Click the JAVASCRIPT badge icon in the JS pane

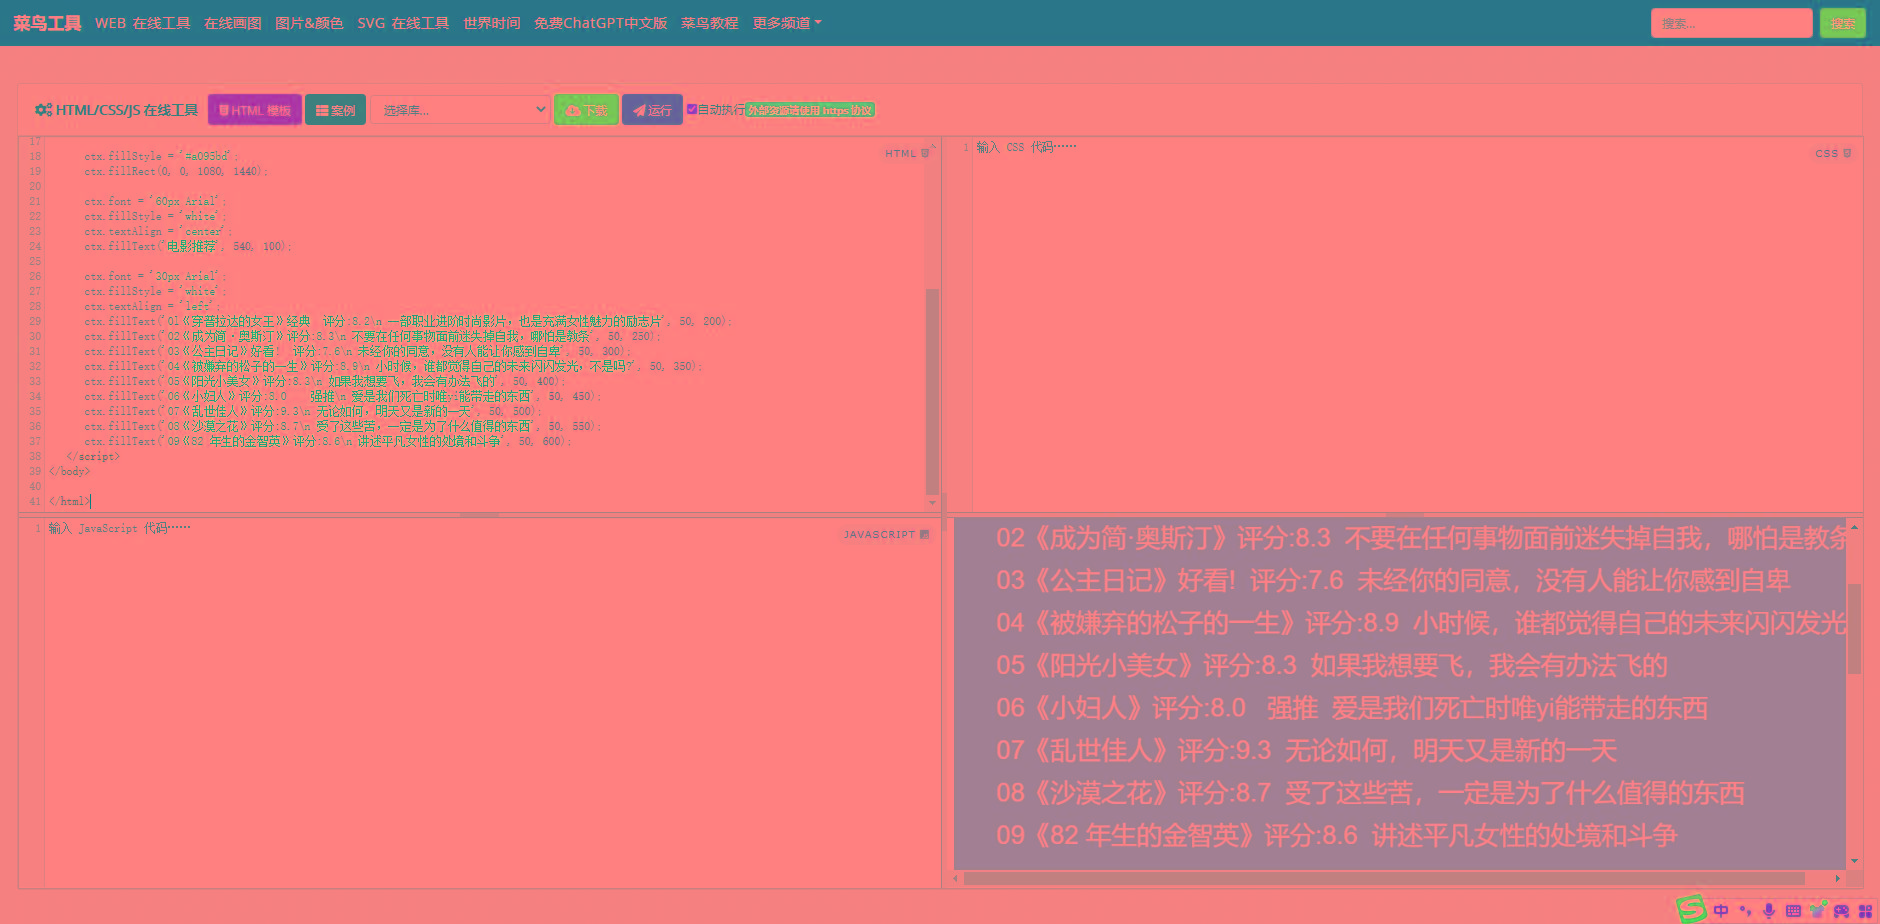[x=924, y=534]
